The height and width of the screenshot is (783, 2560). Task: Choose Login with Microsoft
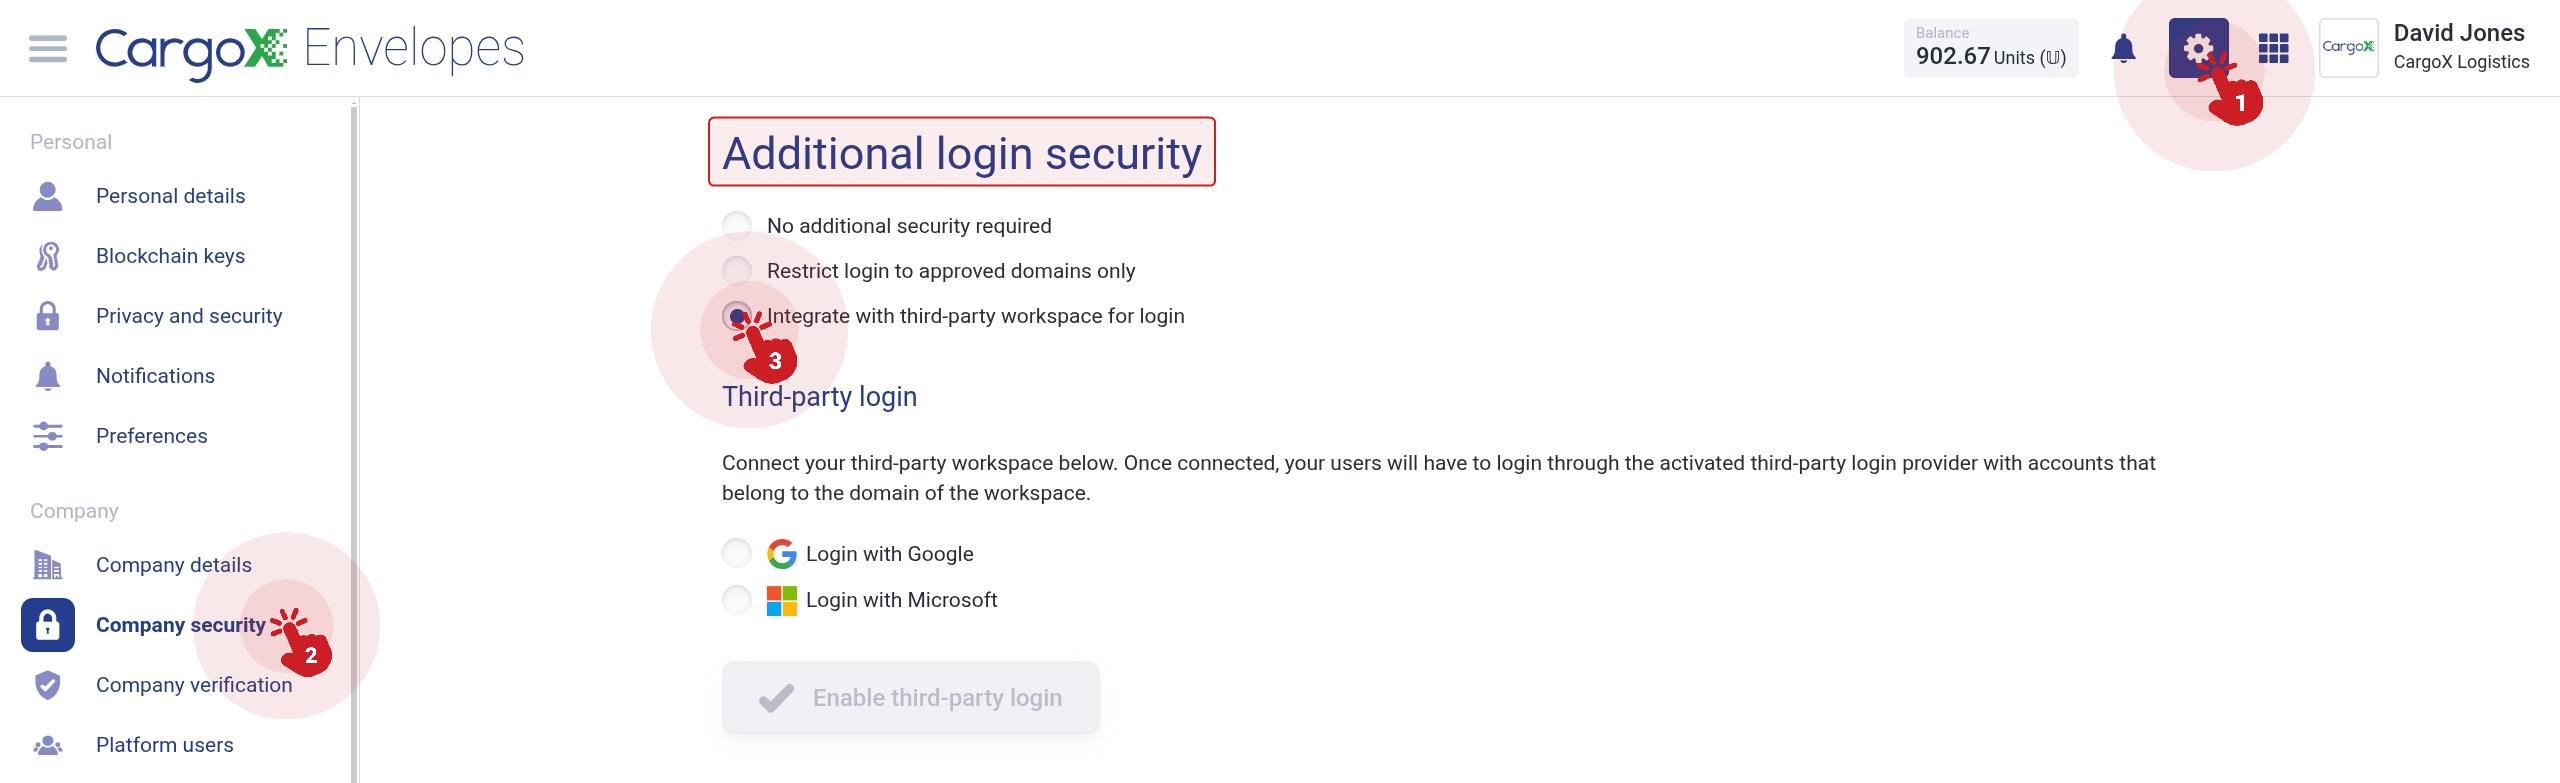[737, 600]
